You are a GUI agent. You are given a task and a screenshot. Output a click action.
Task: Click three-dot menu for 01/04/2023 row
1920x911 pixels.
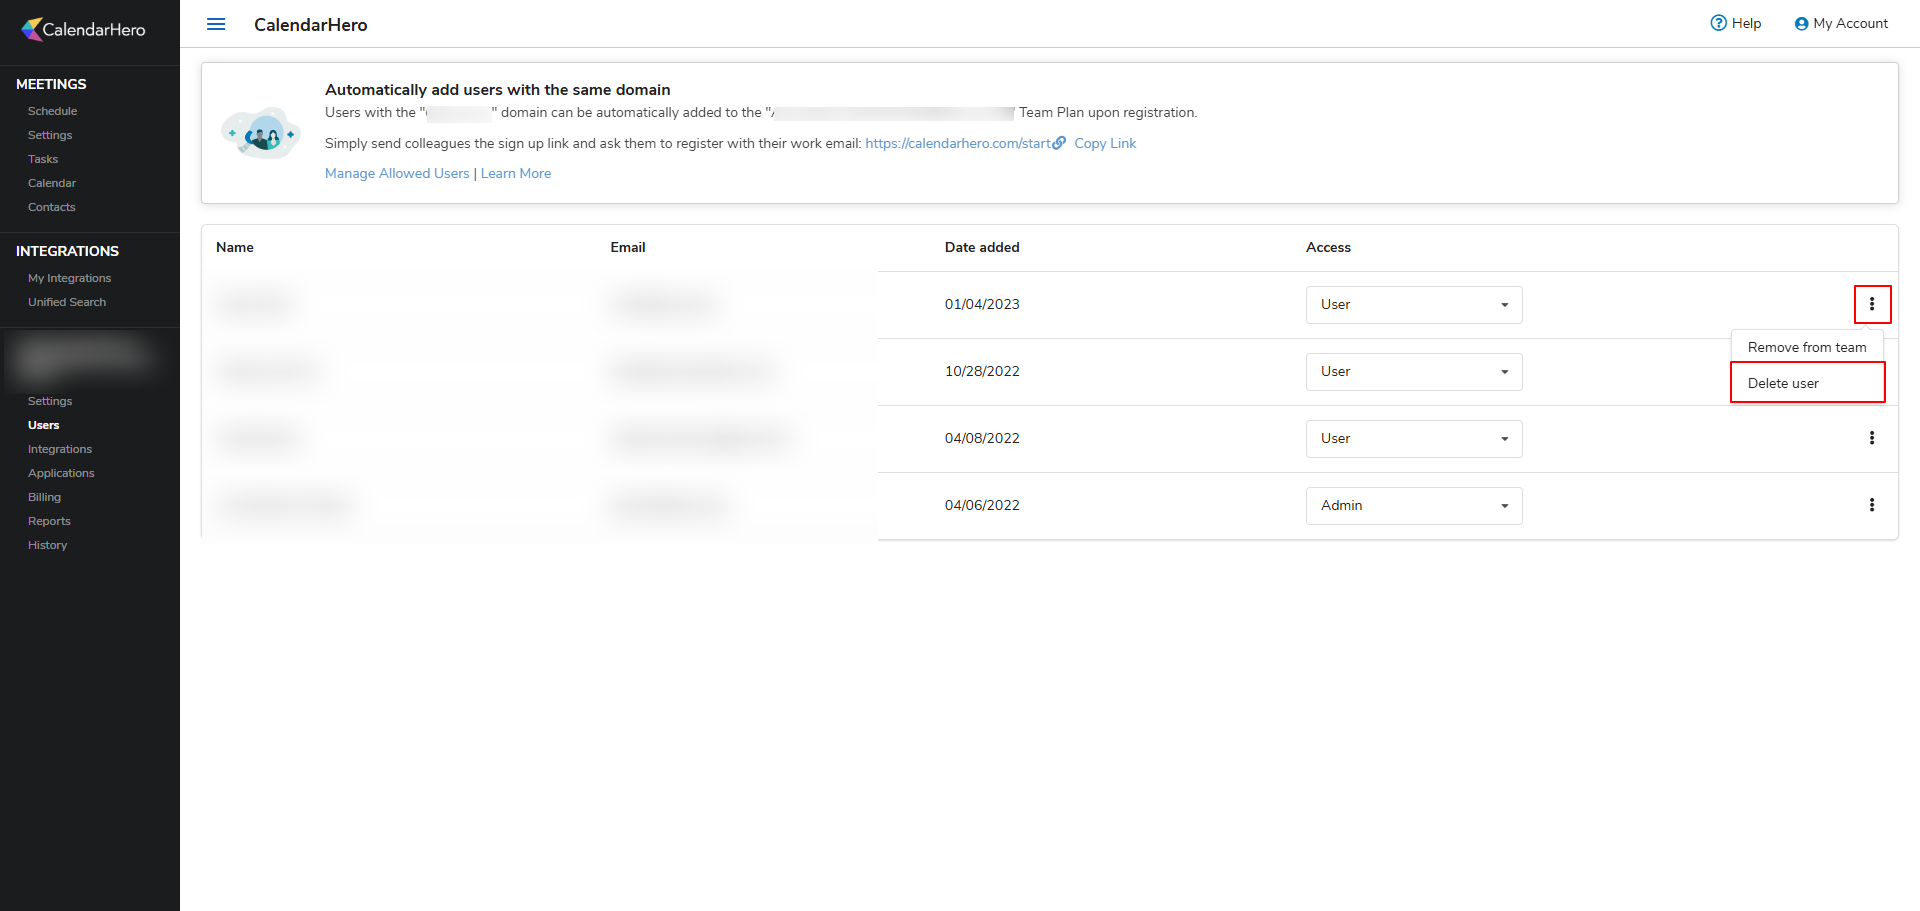[1872, 304]
